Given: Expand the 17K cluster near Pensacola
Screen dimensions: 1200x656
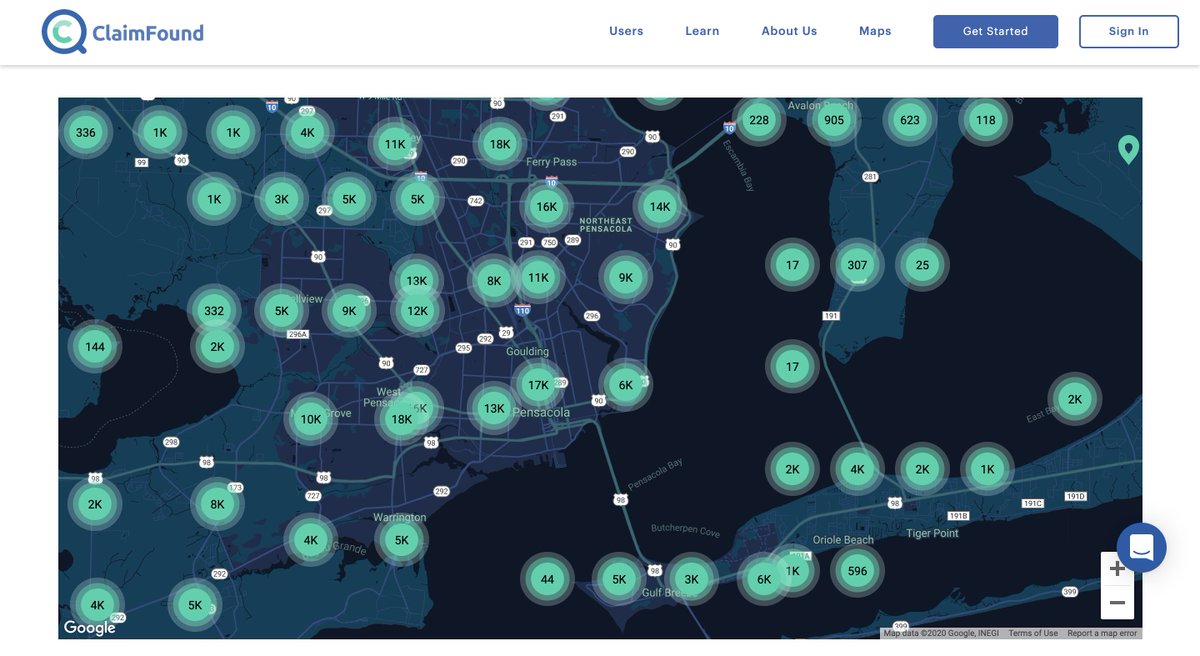Looking at the screenshot, I should (x=538, y=385).
